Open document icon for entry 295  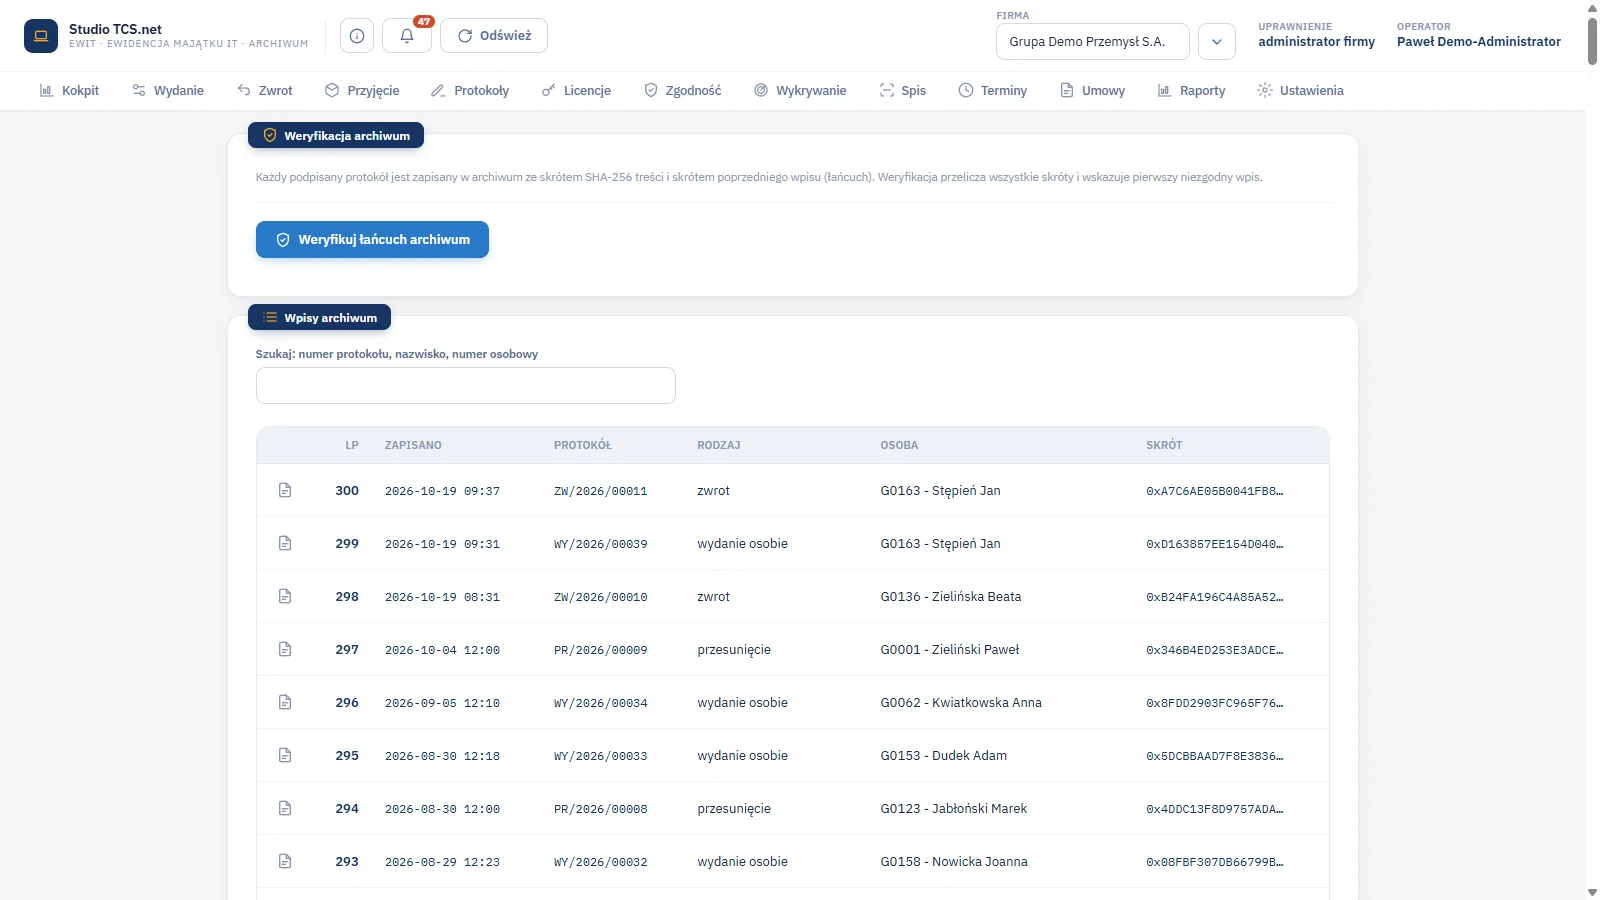tap(285, 755)
